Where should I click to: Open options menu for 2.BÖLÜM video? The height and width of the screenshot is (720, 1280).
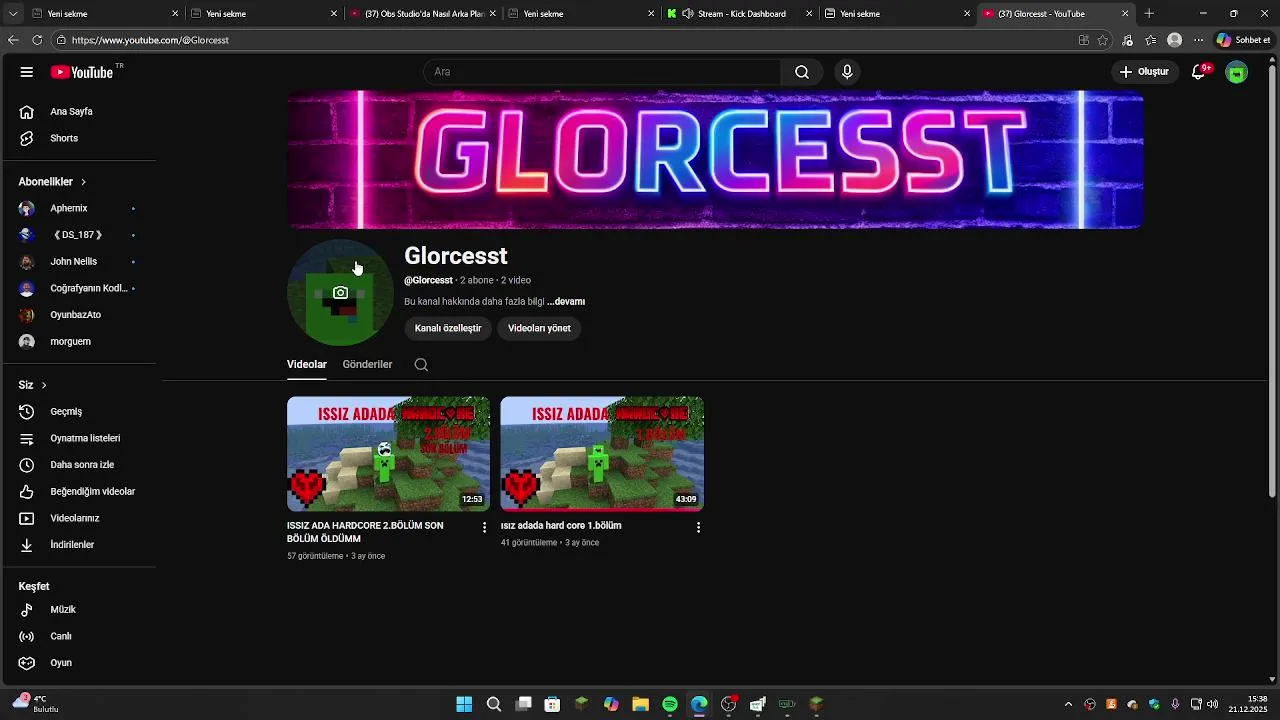point(485,527)
